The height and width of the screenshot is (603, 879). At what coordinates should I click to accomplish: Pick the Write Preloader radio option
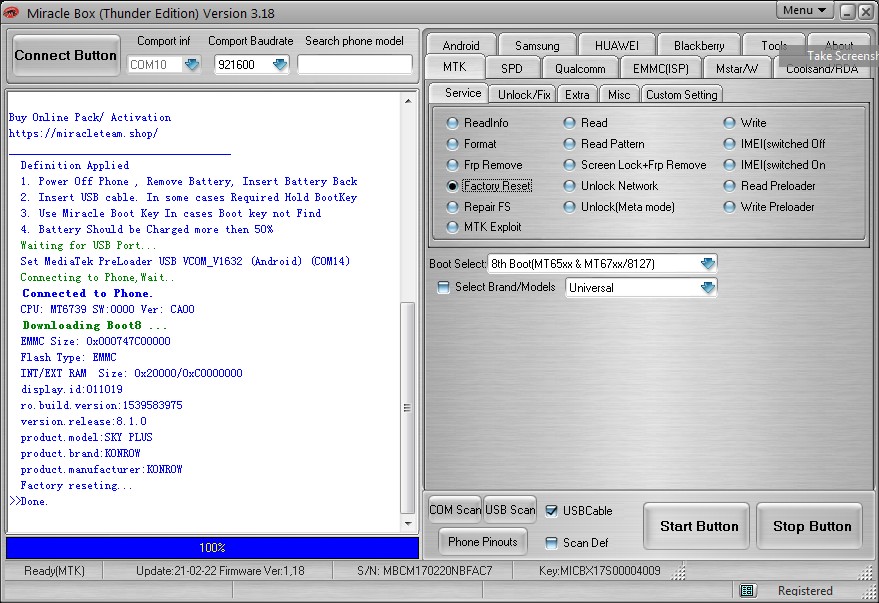tap(731, 207)
